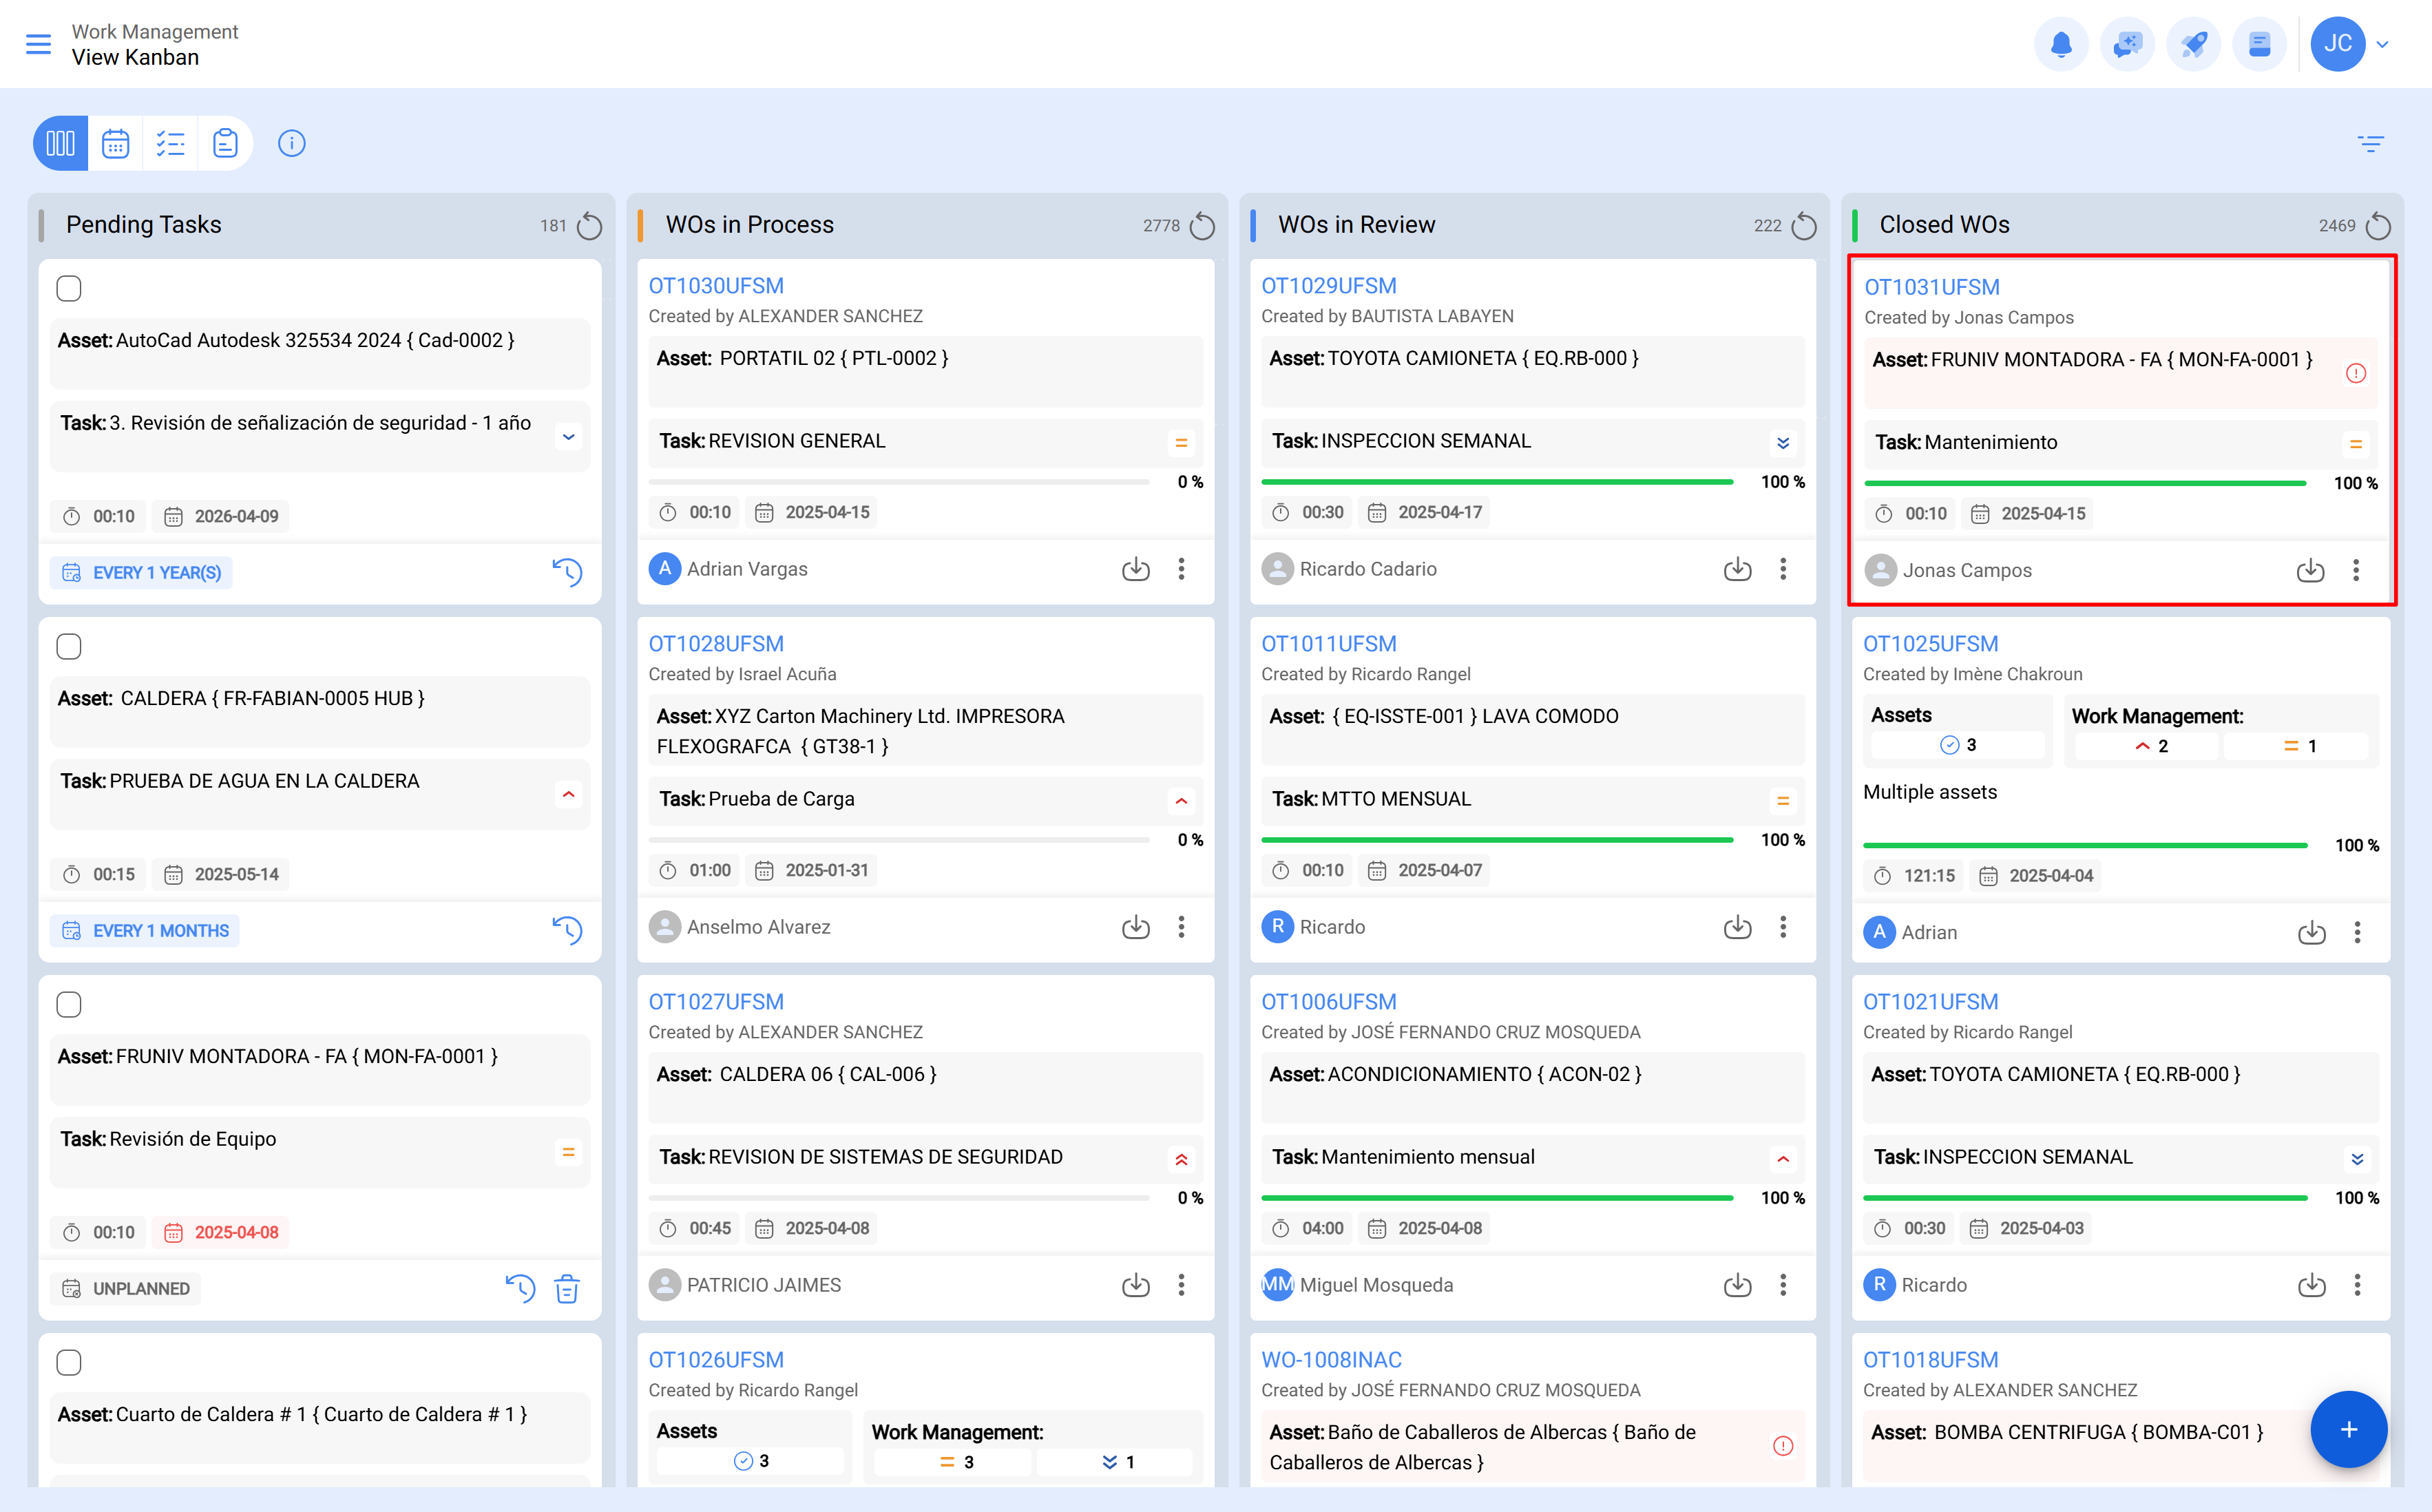This screenshot has width=2432, height=1512.
Task: Select the CALDERA FR-FABIAN-0005 task checkbox
Action: pyautogui.click(x=69, y=646)
